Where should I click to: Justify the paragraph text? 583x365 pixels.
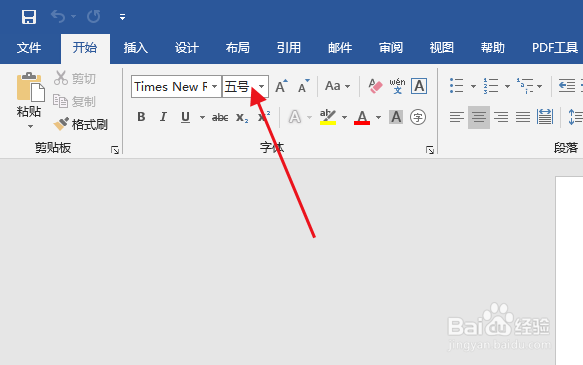coord(523,117)
